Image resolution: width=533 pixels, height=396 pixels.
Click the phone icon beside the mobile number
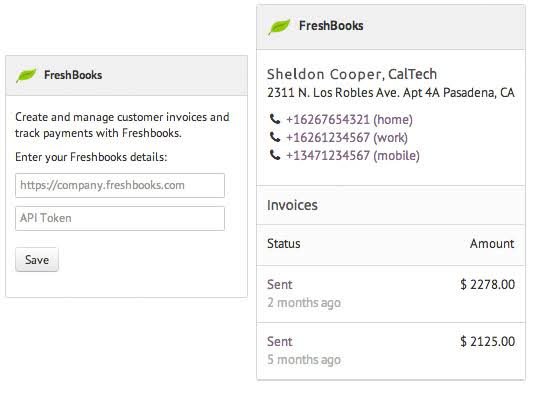[x=275, y=155]
